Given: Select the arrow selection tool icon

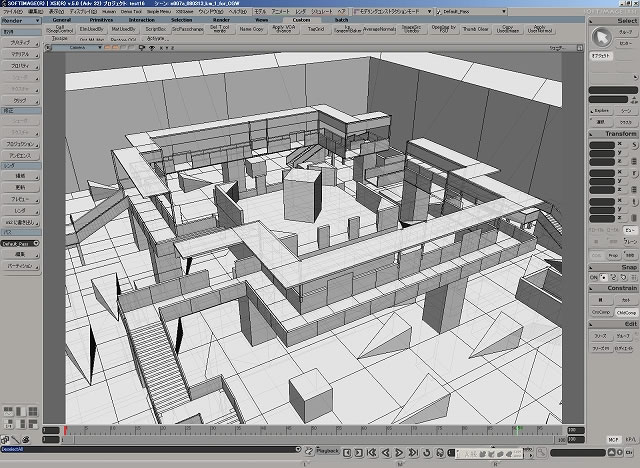Looking at the screenshot, I should 601,38.
